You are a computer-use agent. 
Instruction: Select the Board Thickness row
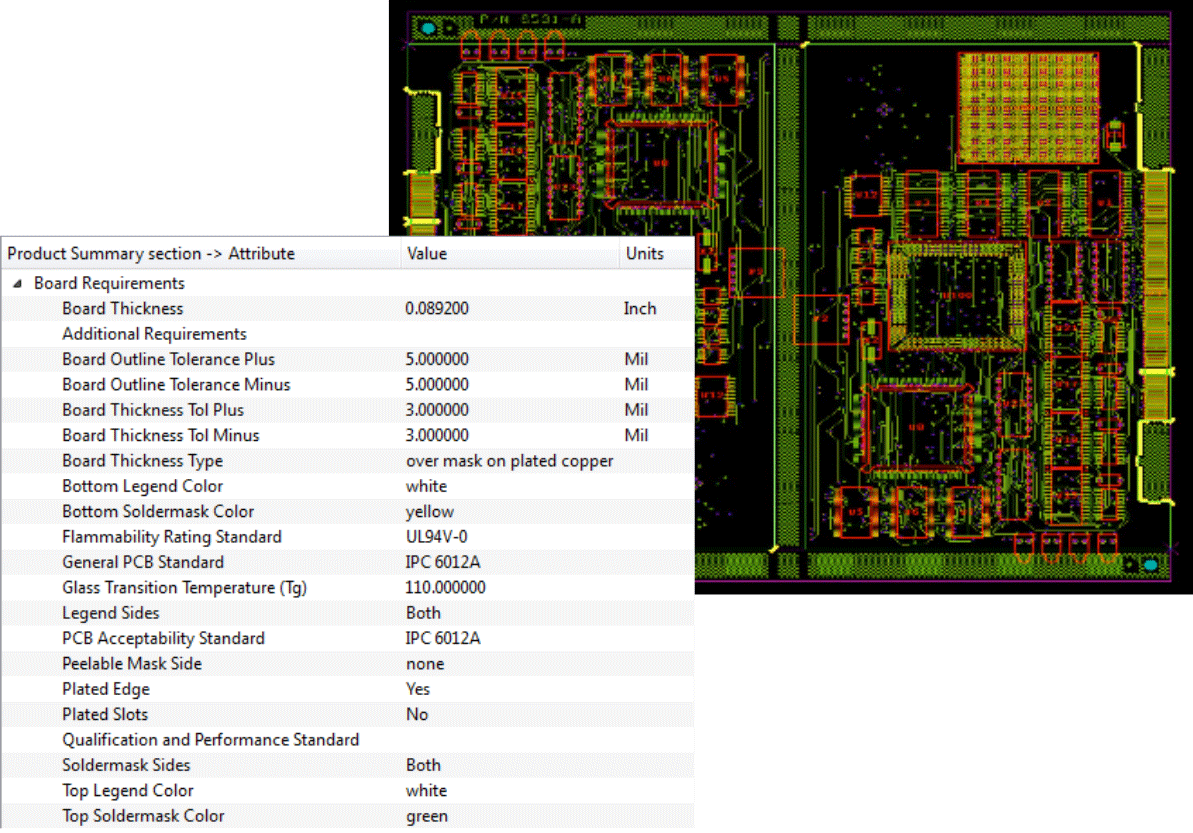pyautogui.click(x=122, y=309)
